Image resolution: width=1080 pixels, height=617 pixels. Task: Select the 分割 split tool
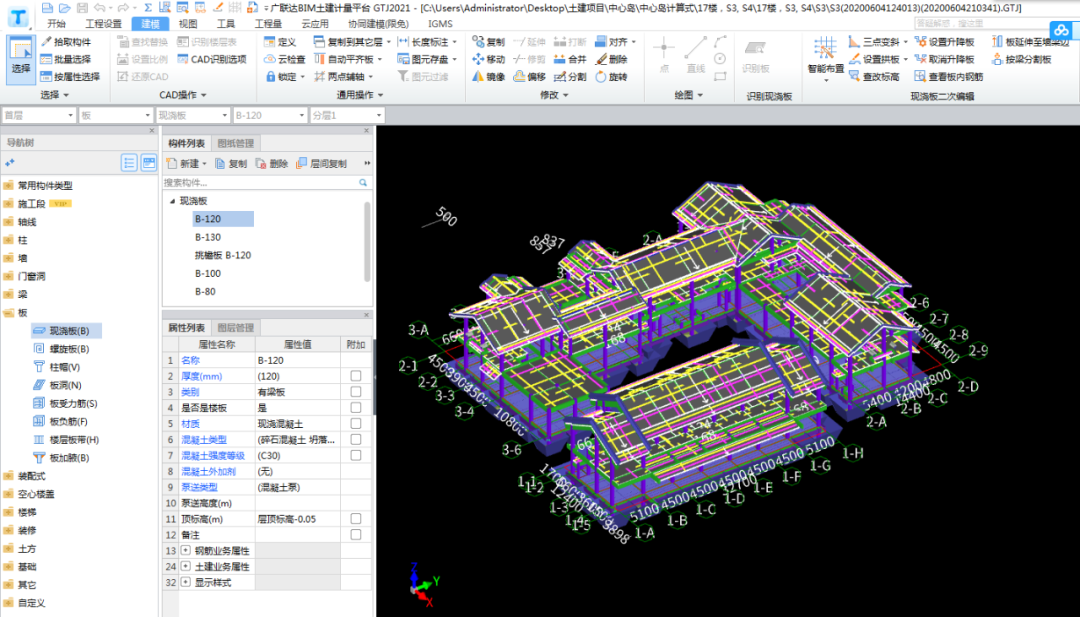[x=570, y=76]
